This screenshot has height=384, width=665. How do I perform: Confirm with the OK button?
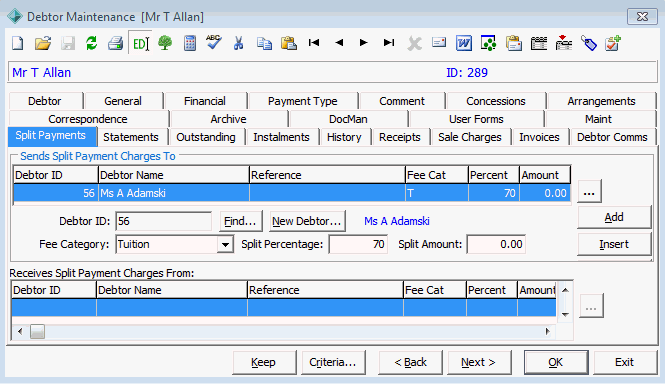click(556, 362)
